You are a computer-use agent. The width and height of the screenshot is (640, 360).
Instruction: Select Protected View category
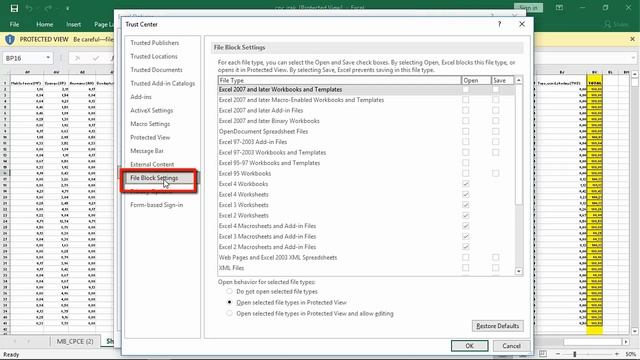[x=150, y=137]
